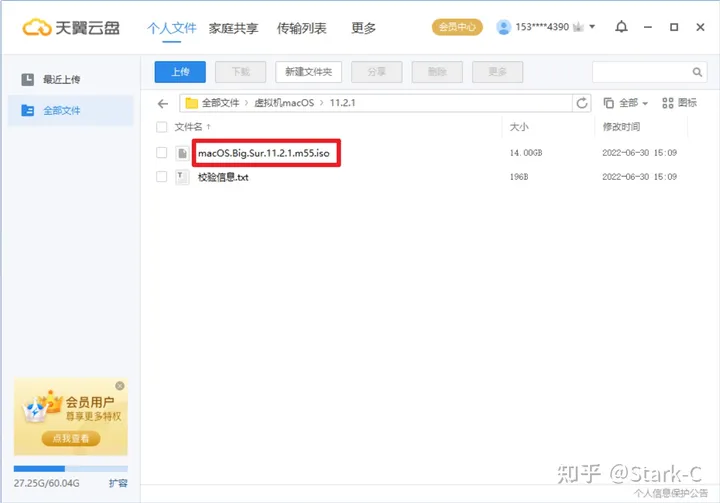The height and width of the screenshot is (503, 720).
Task: Click the 27.25G/60.04G storage text
Action: [x=46, y=483]
